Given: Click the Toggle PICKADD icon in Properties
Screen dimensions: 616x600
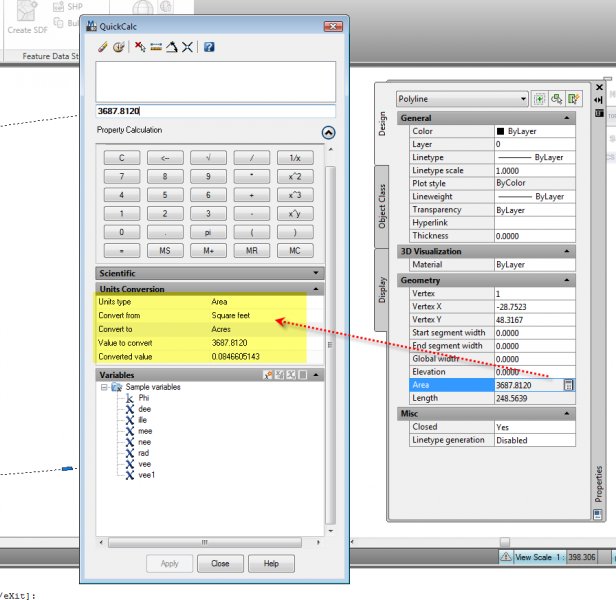Looking at the screenshot, I should (x=540, y=99).
